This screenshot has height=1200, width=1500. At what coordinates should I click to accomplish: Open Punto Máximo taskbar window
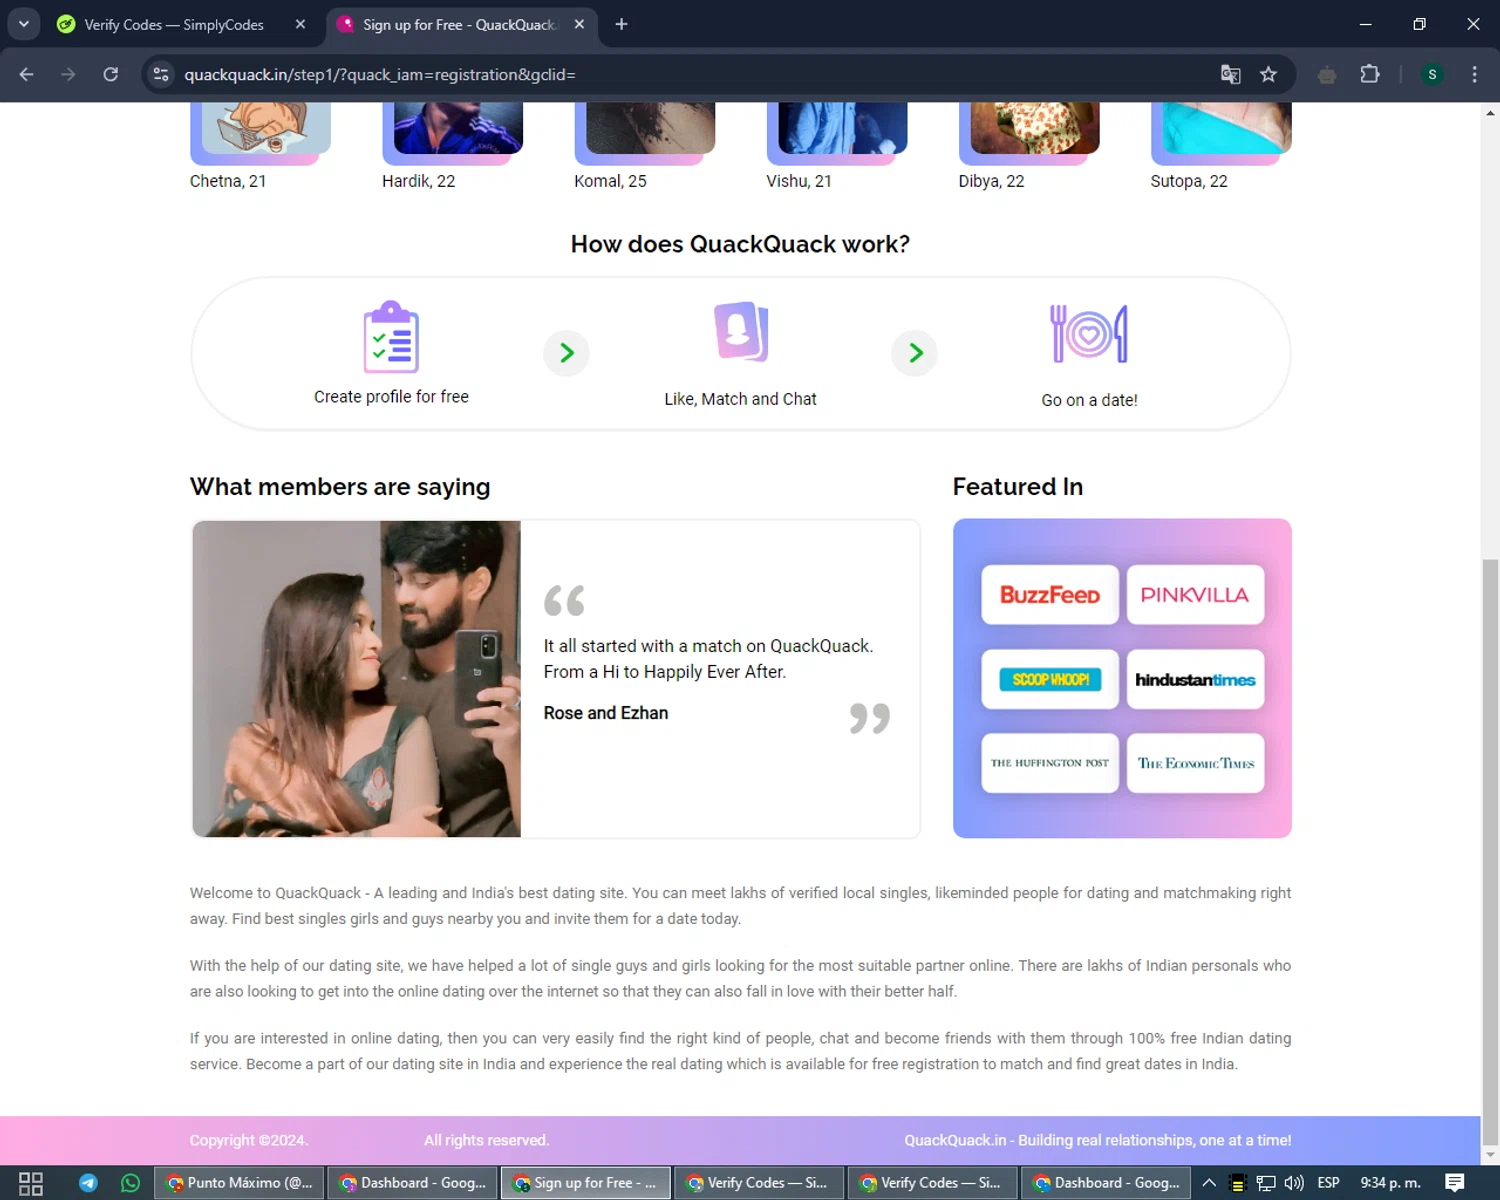(x=239, y=1183)
